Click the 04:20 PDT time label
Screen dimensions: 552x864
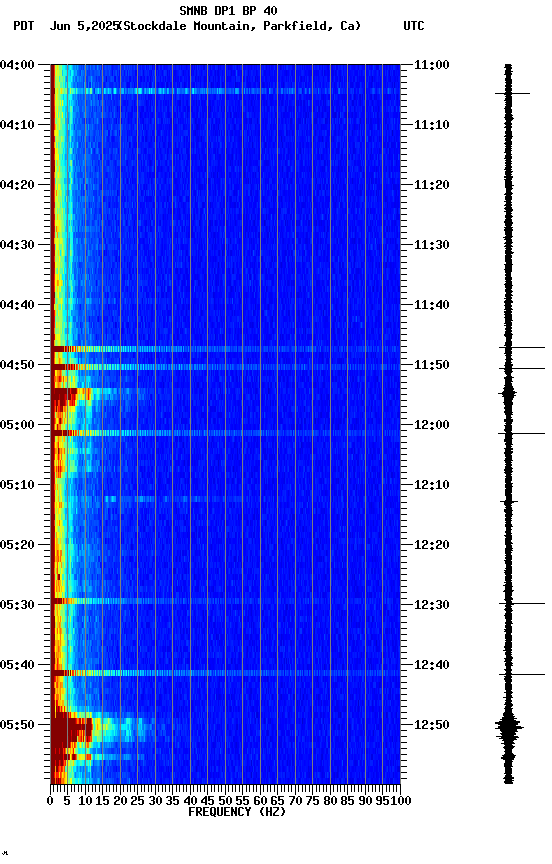[17, 185]
